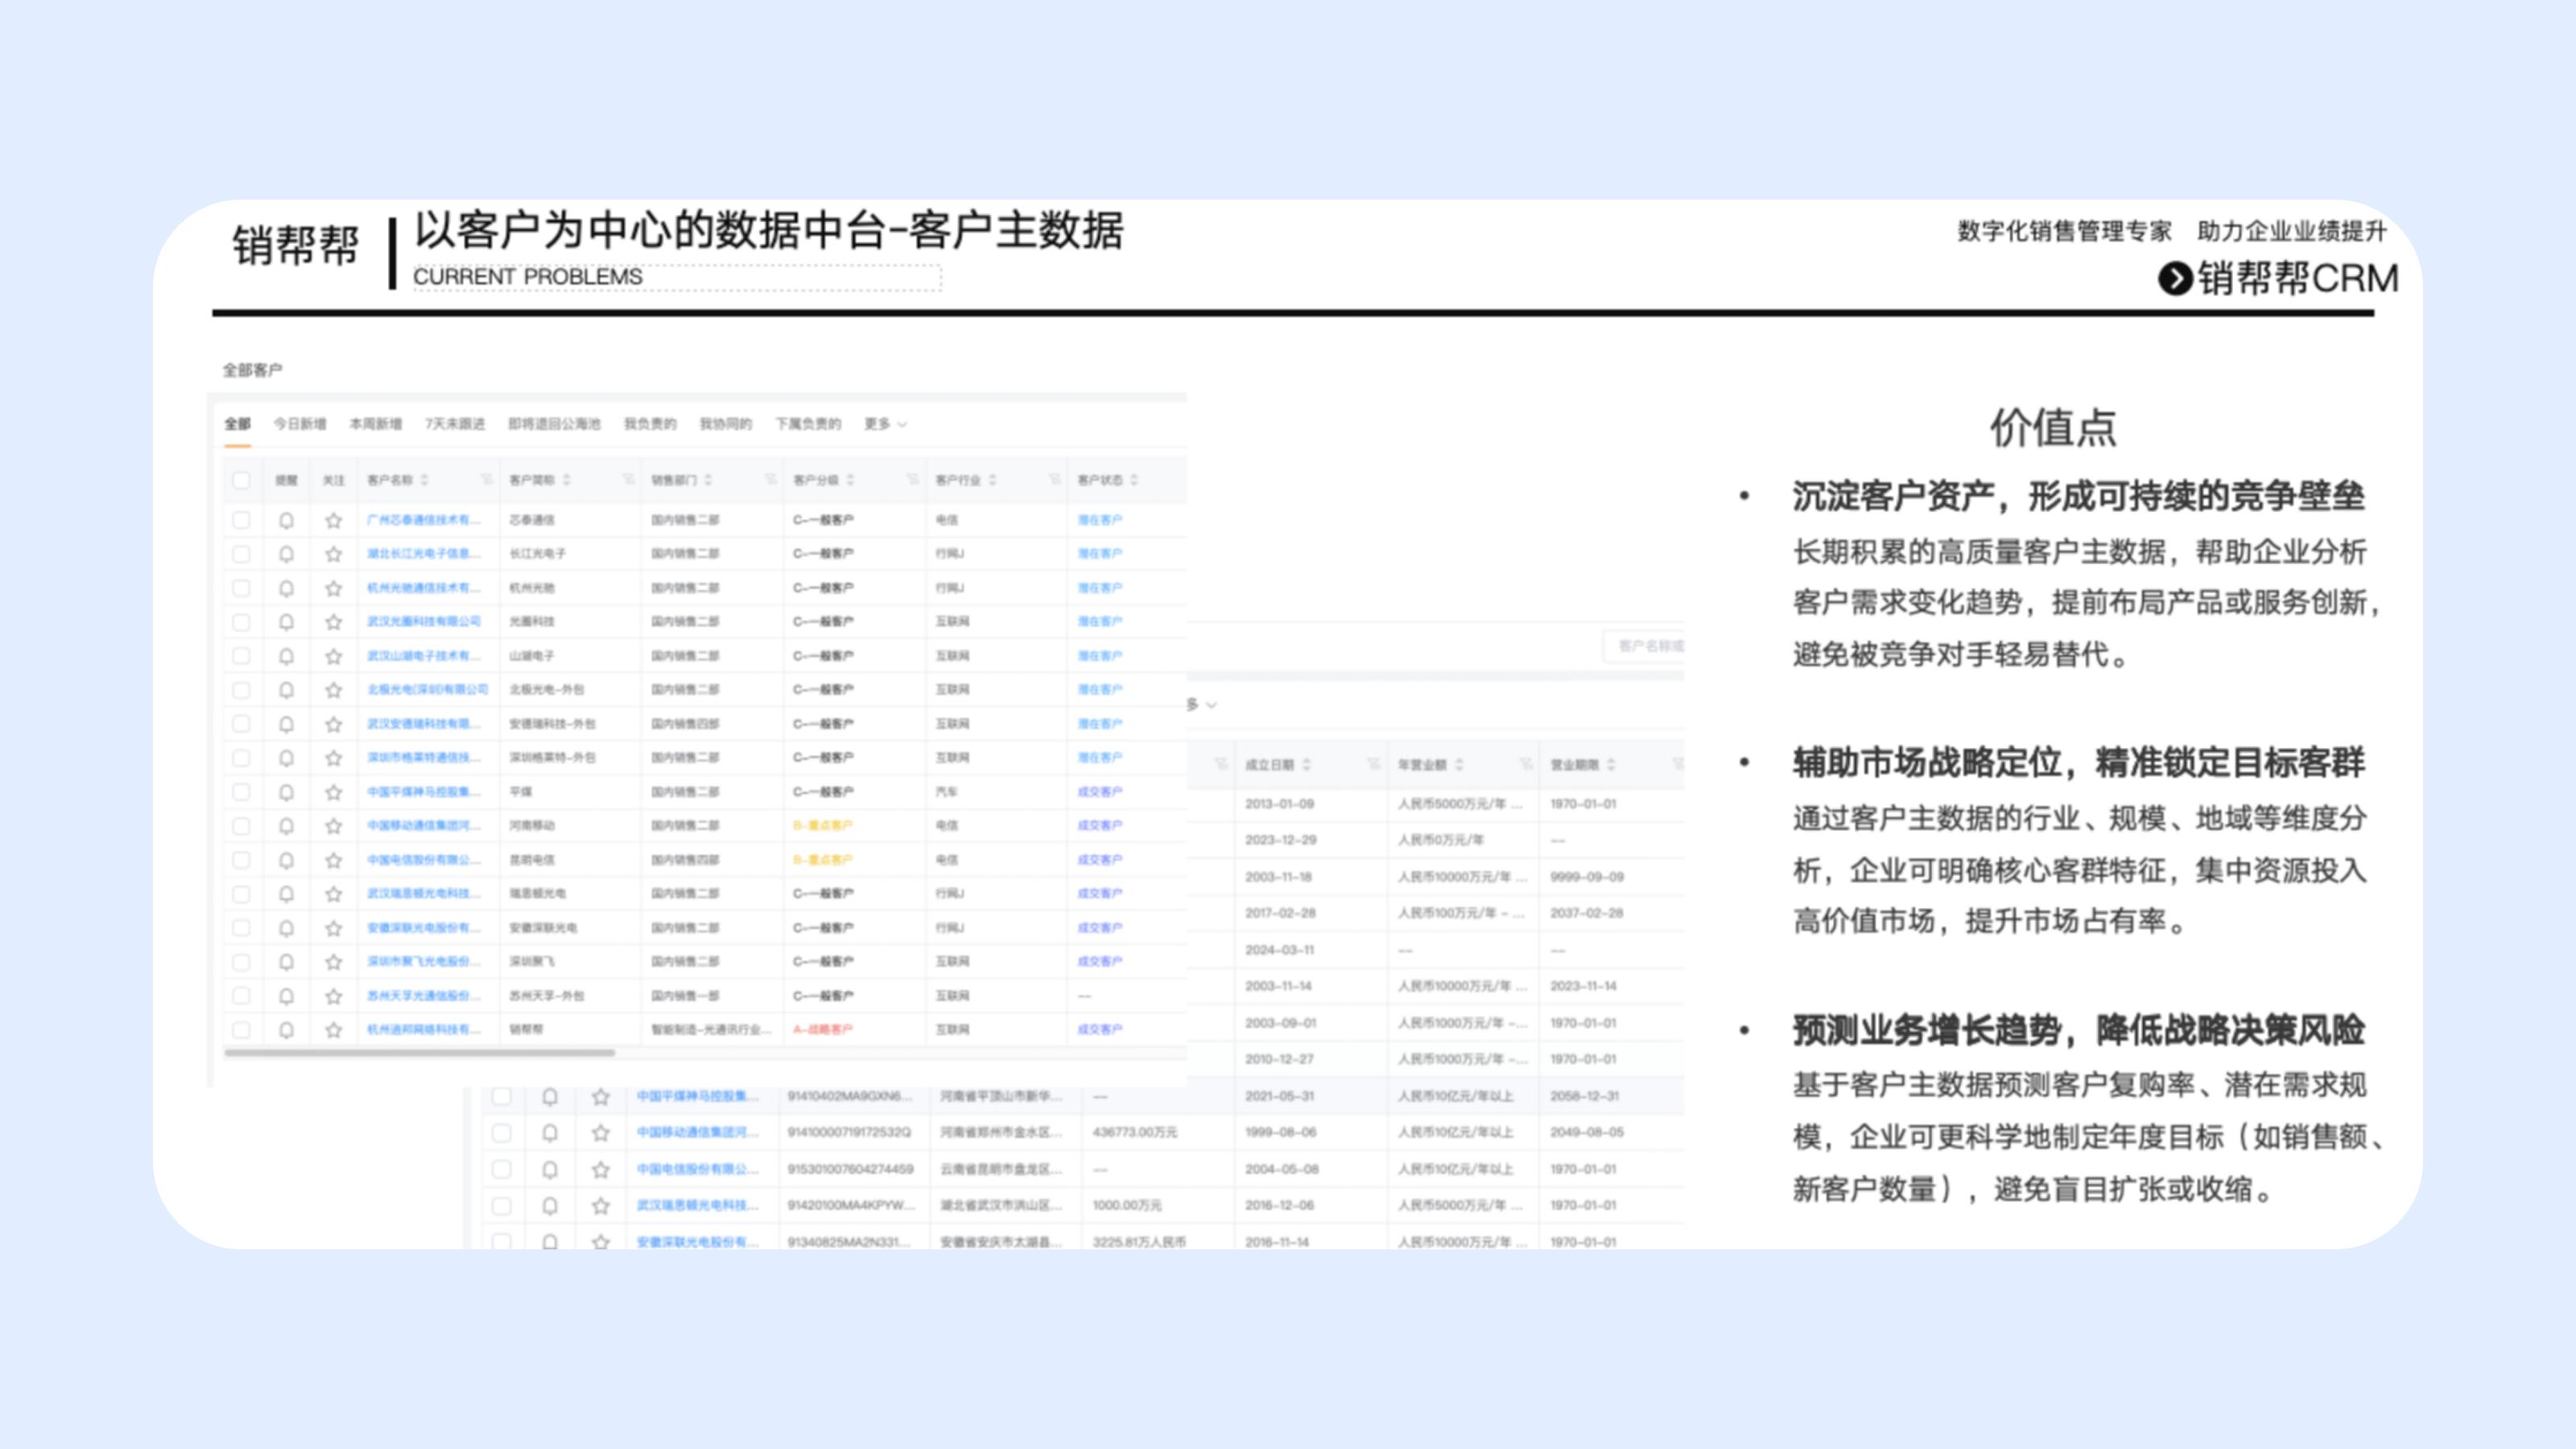Open the 下属负责的 tab
Image resolution: width=2576 pixels, height=1449 pixels.
coord(808,424)
